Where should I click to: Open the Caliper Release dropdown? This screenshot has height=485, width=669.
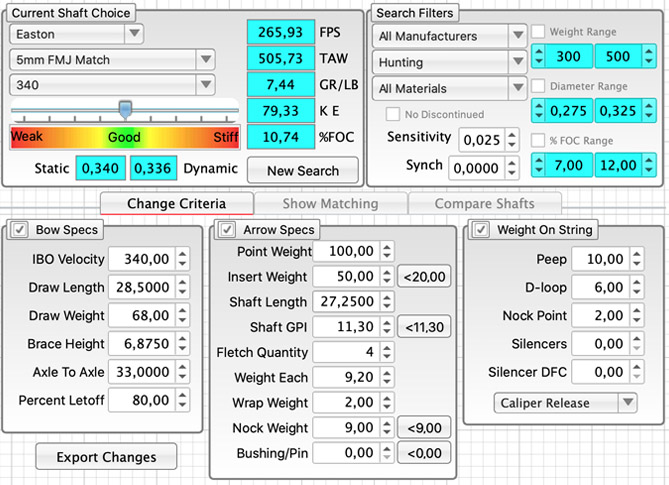point(565,403)
